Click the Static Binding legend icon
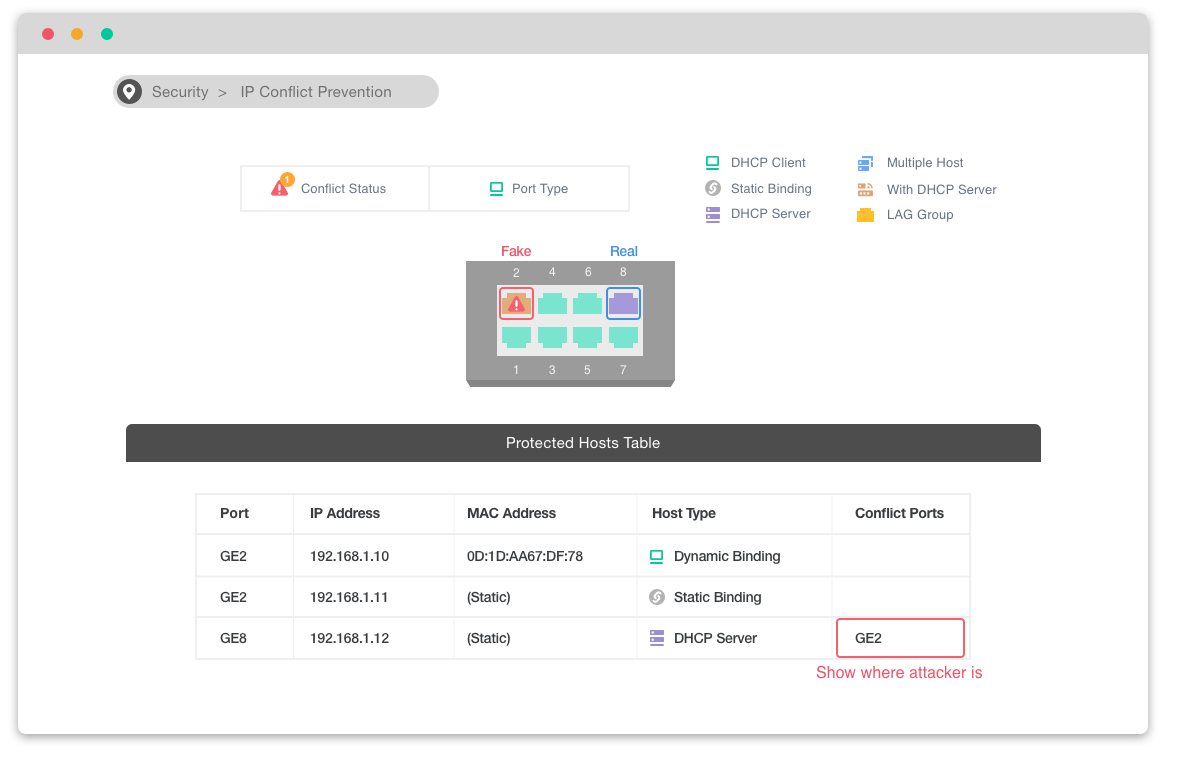 point(713,188)
